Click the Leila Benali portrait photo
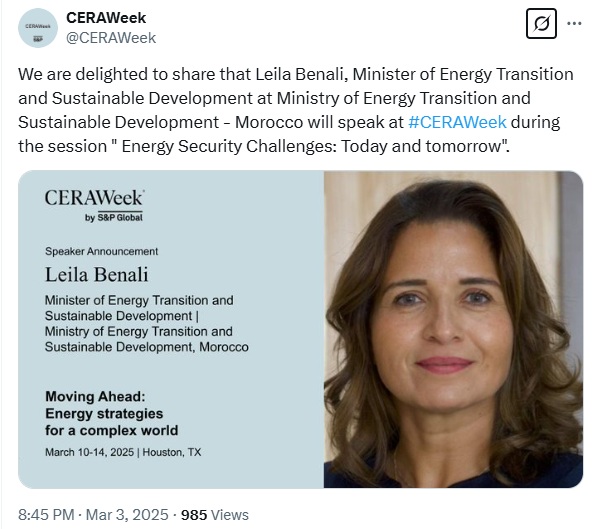This screenshot has width=600, height=529. coord(453,330)
